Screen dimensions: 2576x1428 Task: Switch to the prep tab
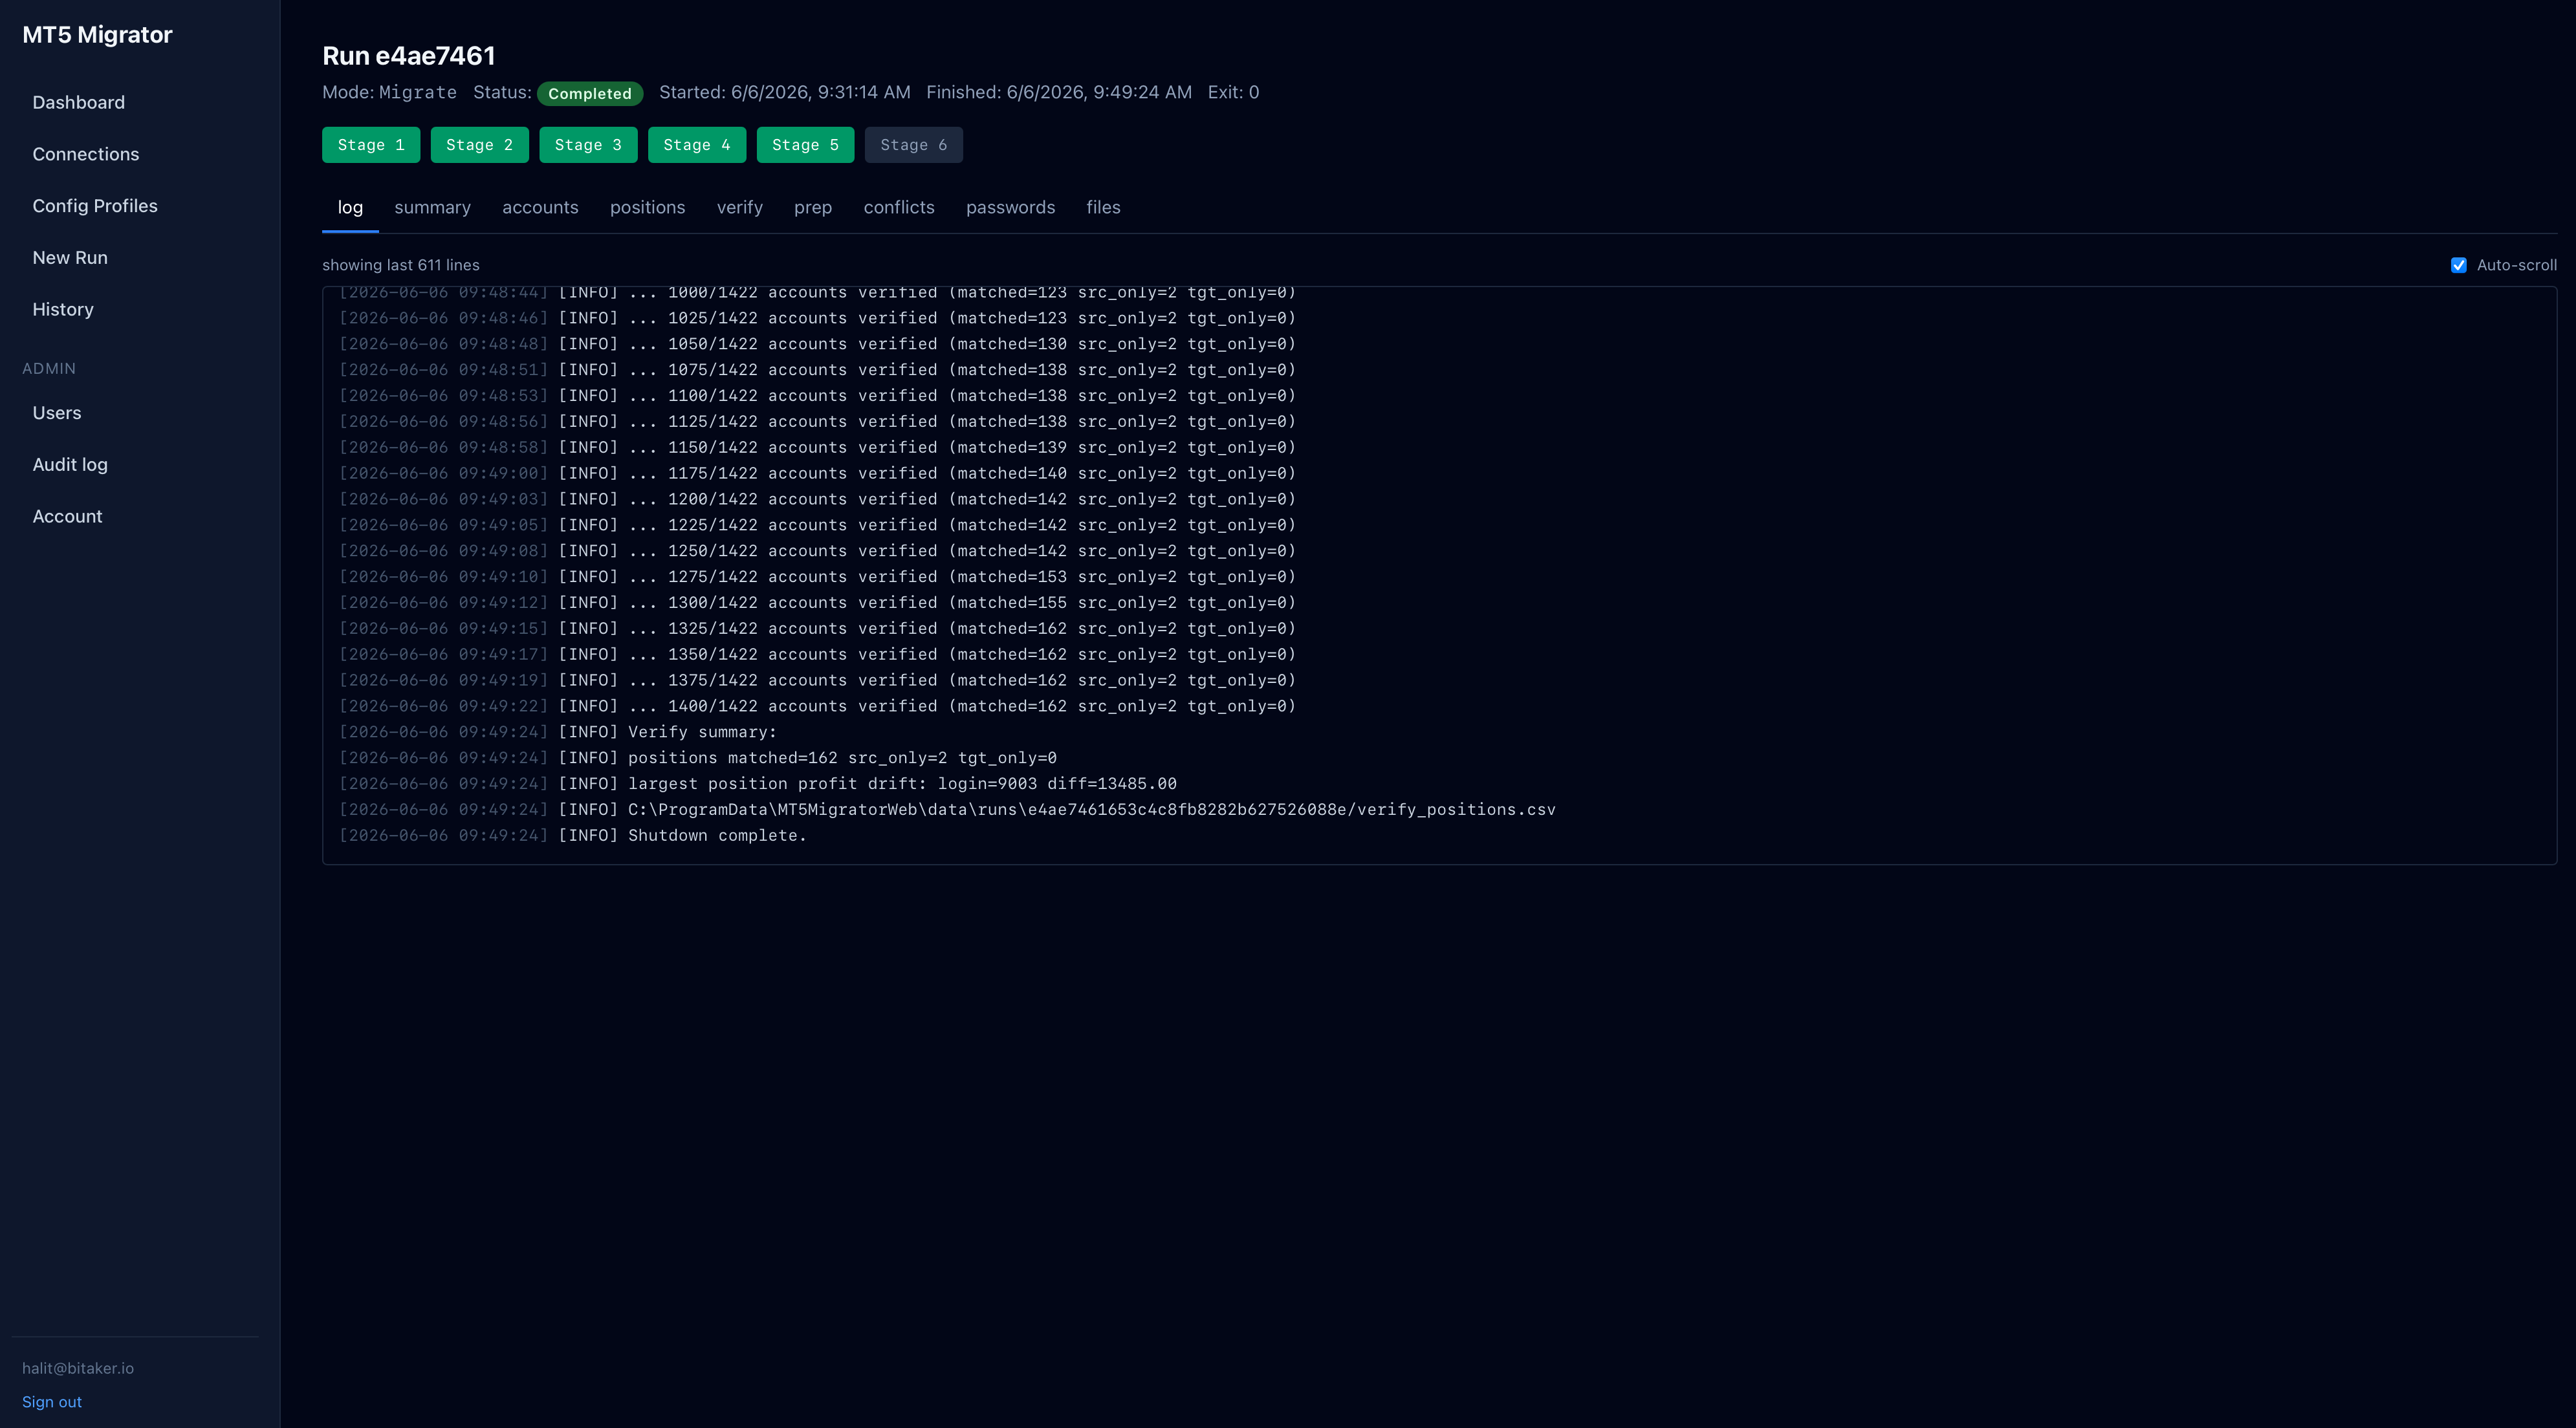[813, 207]
